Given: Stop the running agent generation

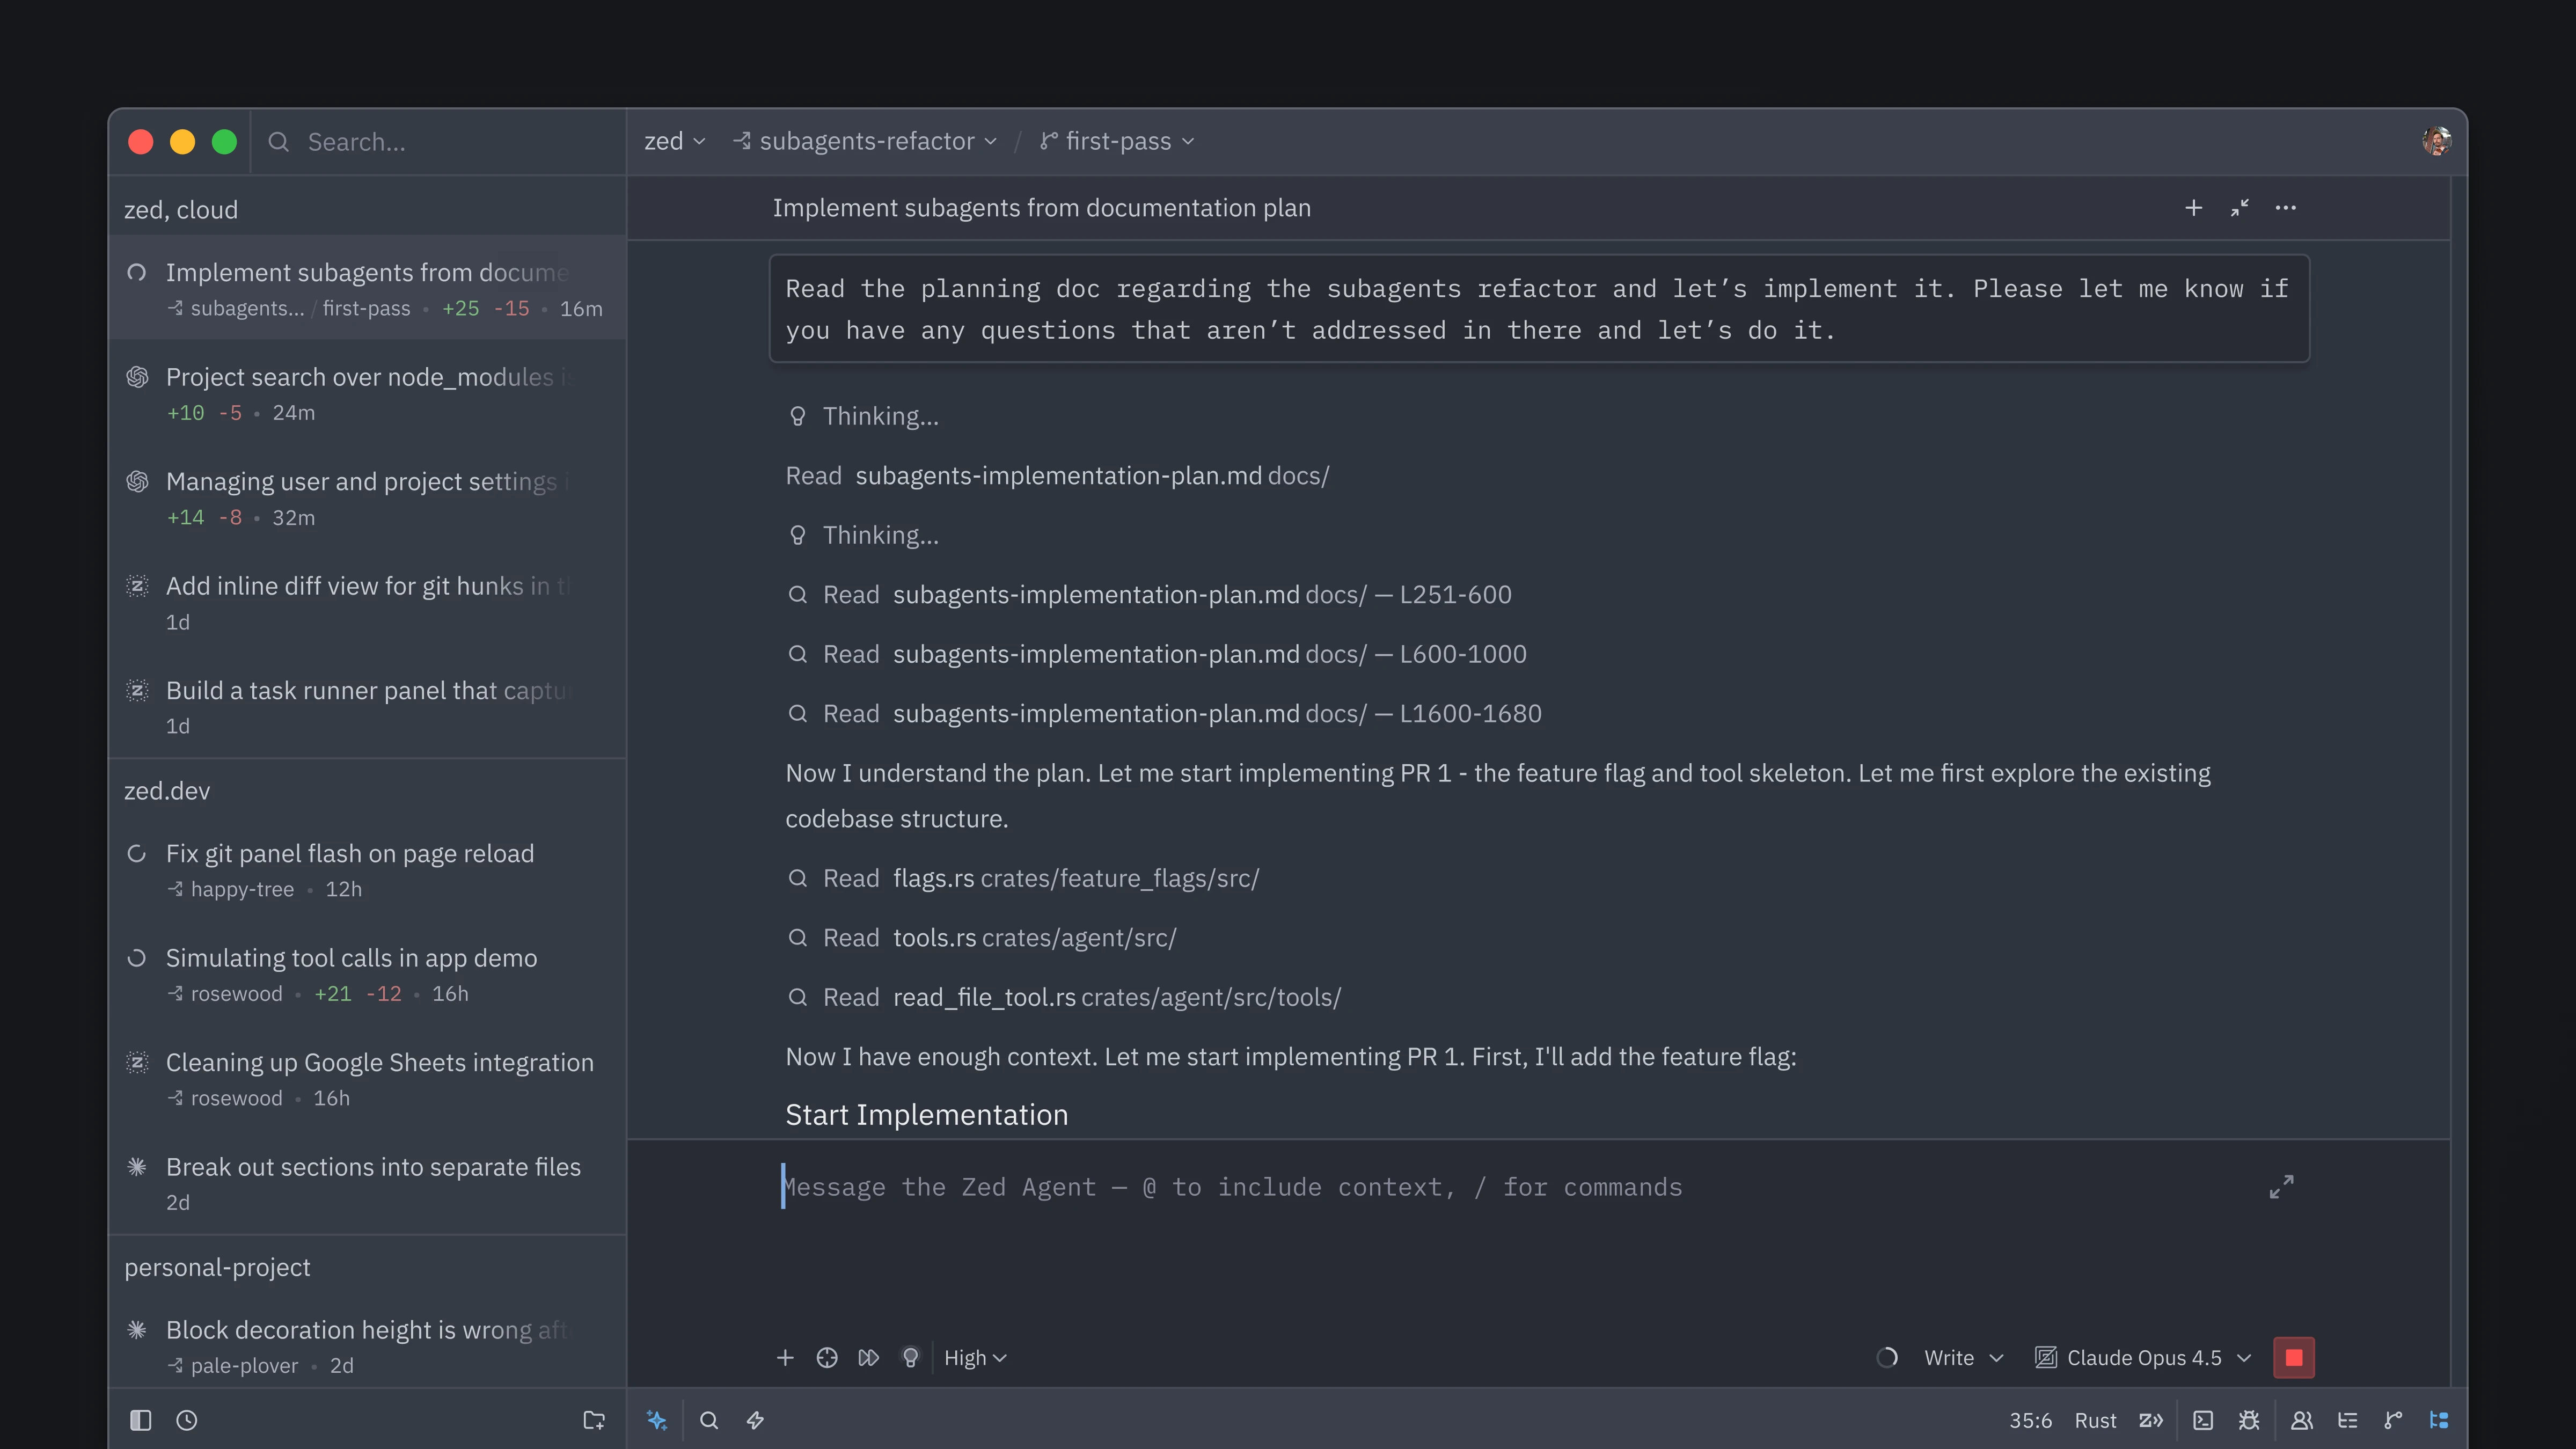Looking at the screenshot, I should 2293,1357.
